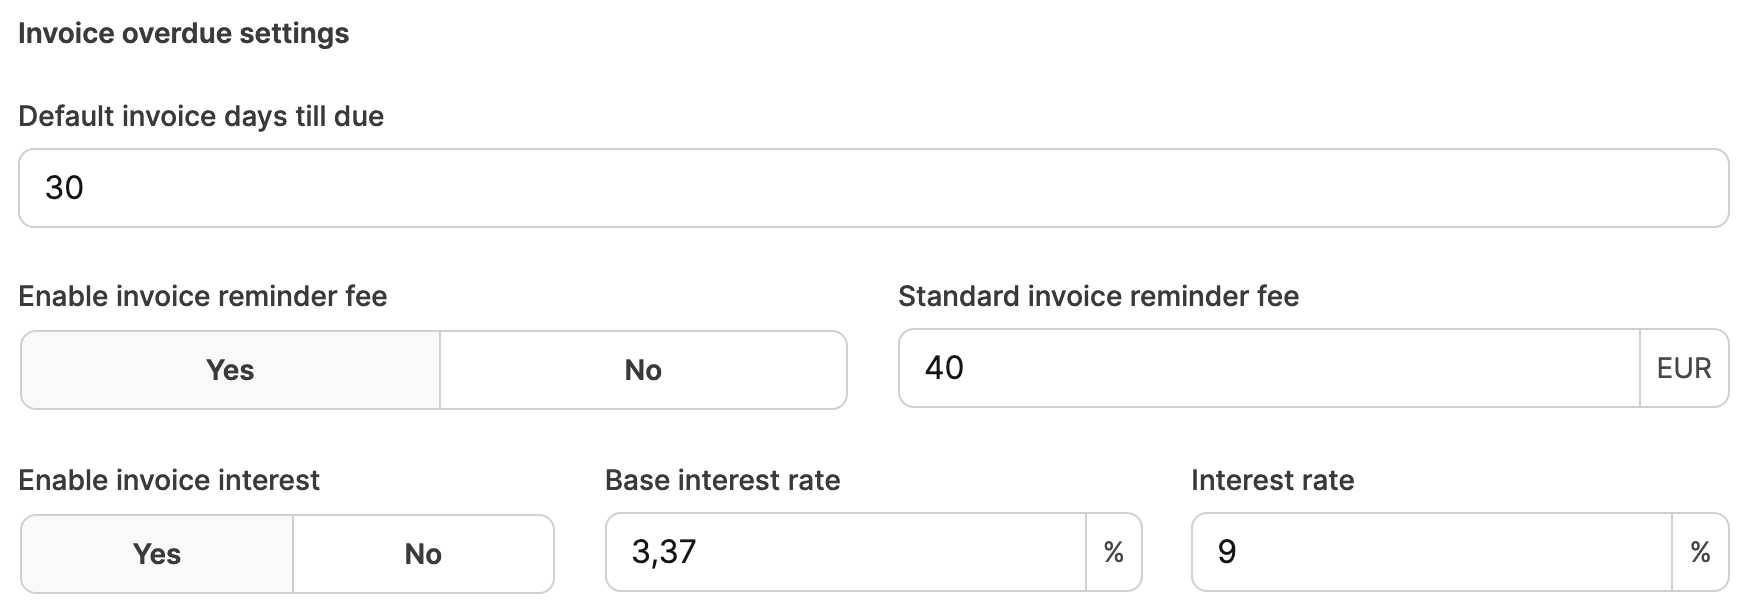Set Enable invoice interest to Yes
This screenshot has height=616, width=1760.
tap(157, 554)
